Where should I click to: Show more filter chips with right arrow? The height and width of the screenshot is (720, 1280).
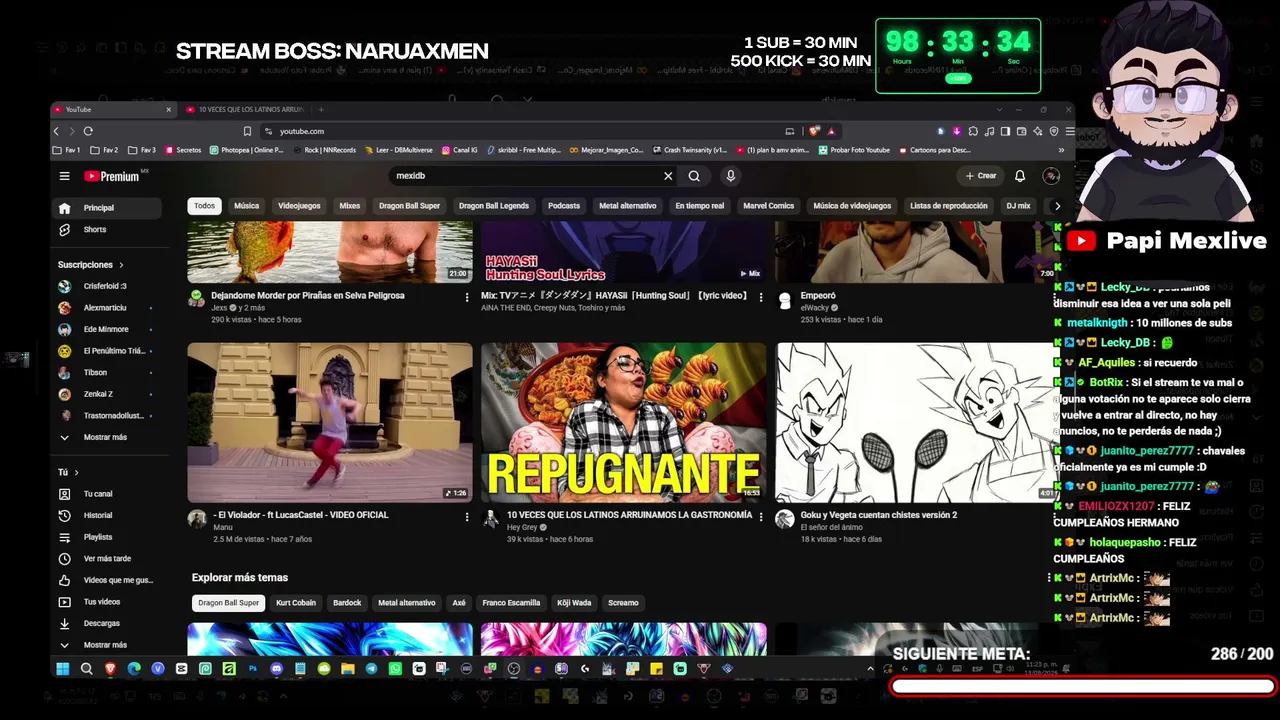tap(1057, 206)
